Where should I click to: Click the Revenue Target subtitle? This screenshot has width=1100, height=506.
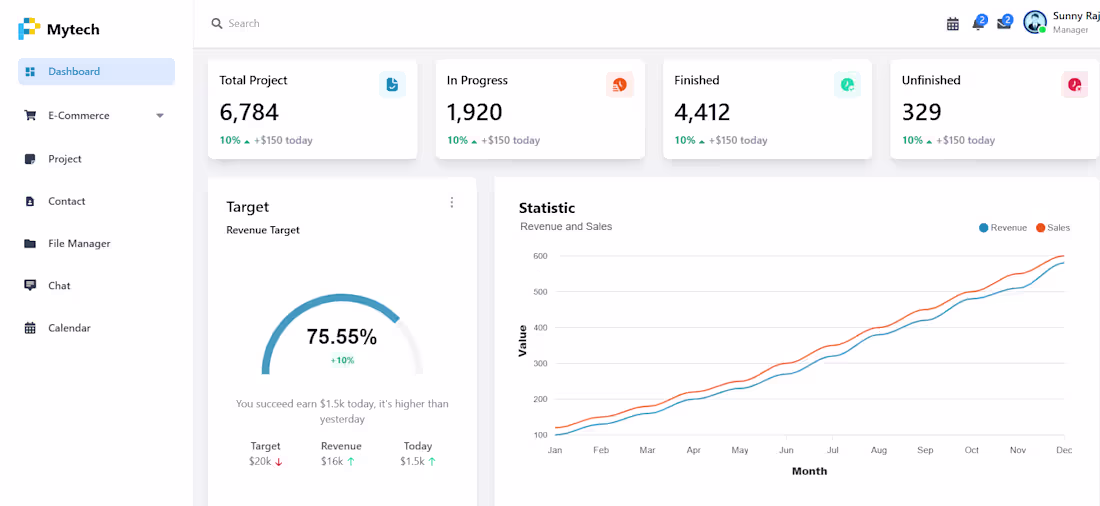click(x=263, y=230)
